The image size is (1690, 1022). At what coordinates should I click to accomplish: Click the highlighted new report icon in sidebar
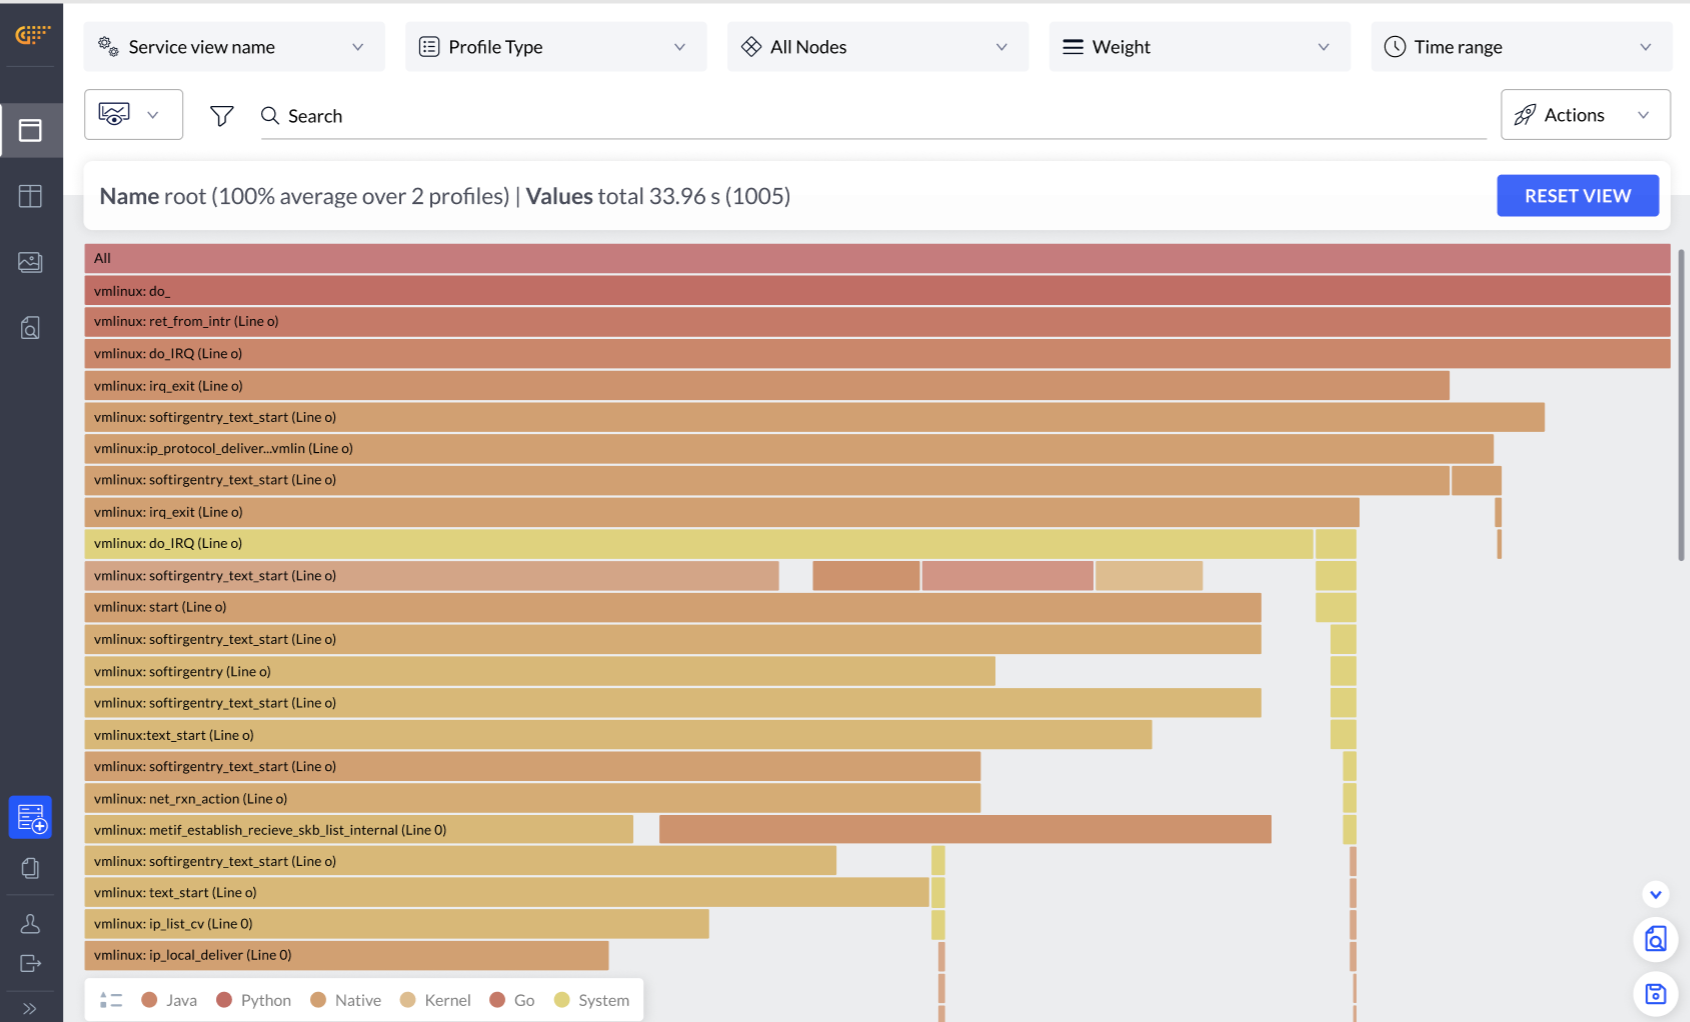(x=30, y=817)
